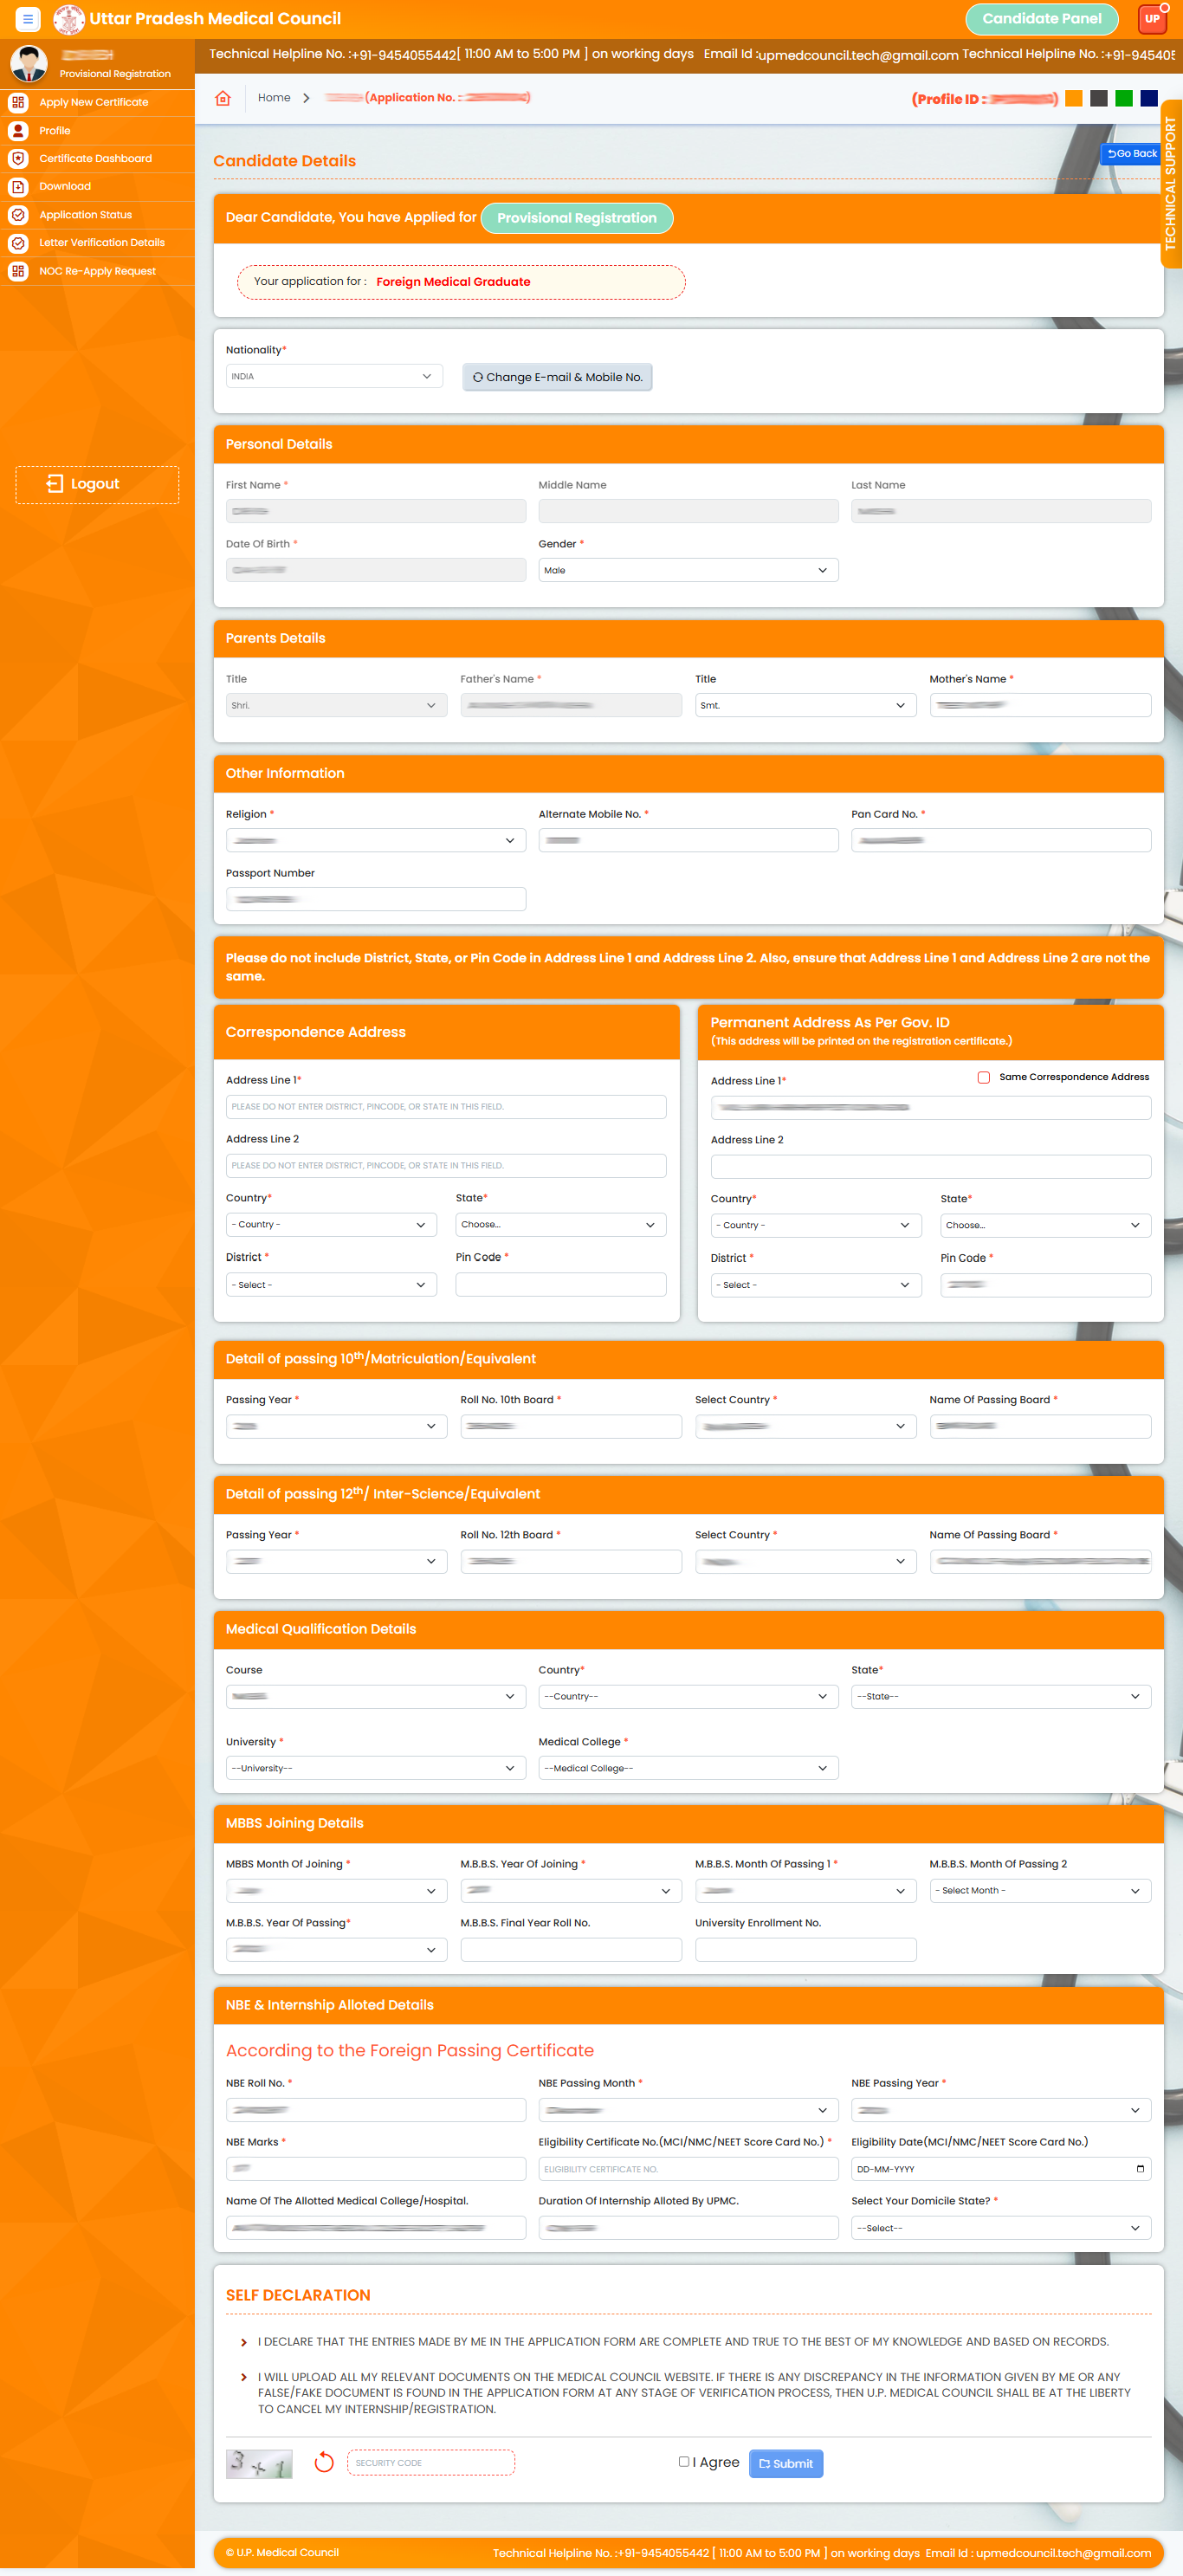Click the user avatar in sidebar

[x=28, y=64]
